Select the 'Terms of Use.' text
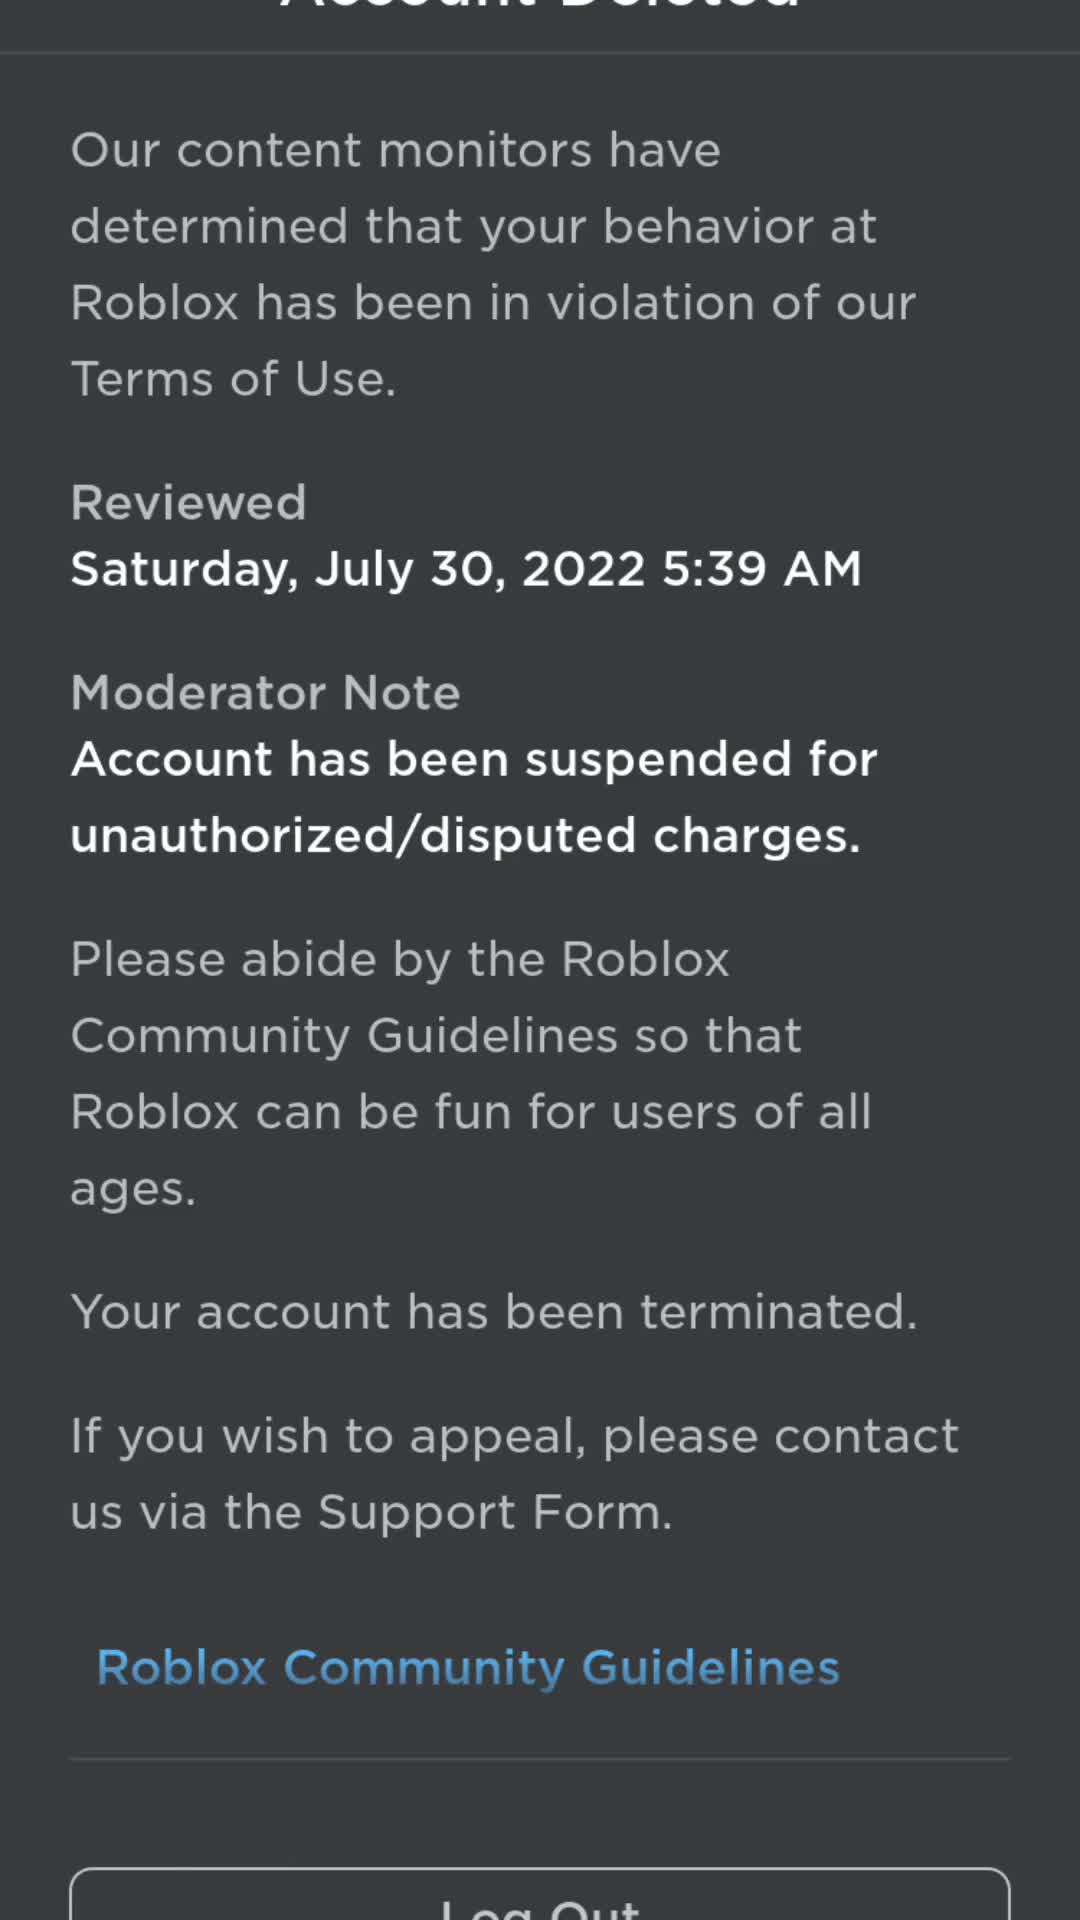Viewport: 1080px width, 1920px height. point(233,380)
